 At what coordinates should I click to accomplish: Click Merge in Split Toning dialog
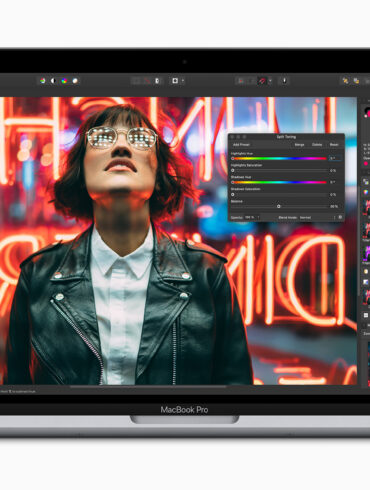(299, 145)
